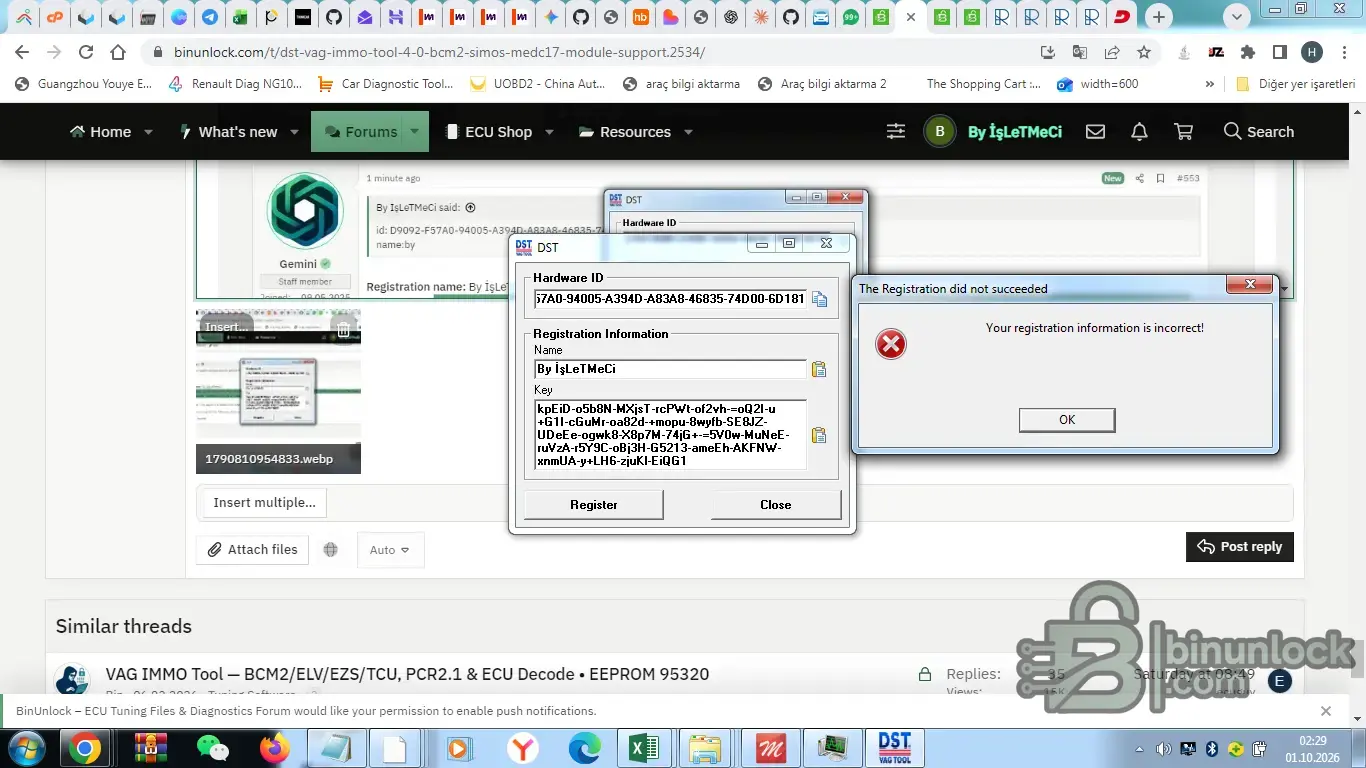Open the What's new menu item

[x=227, y=132]
